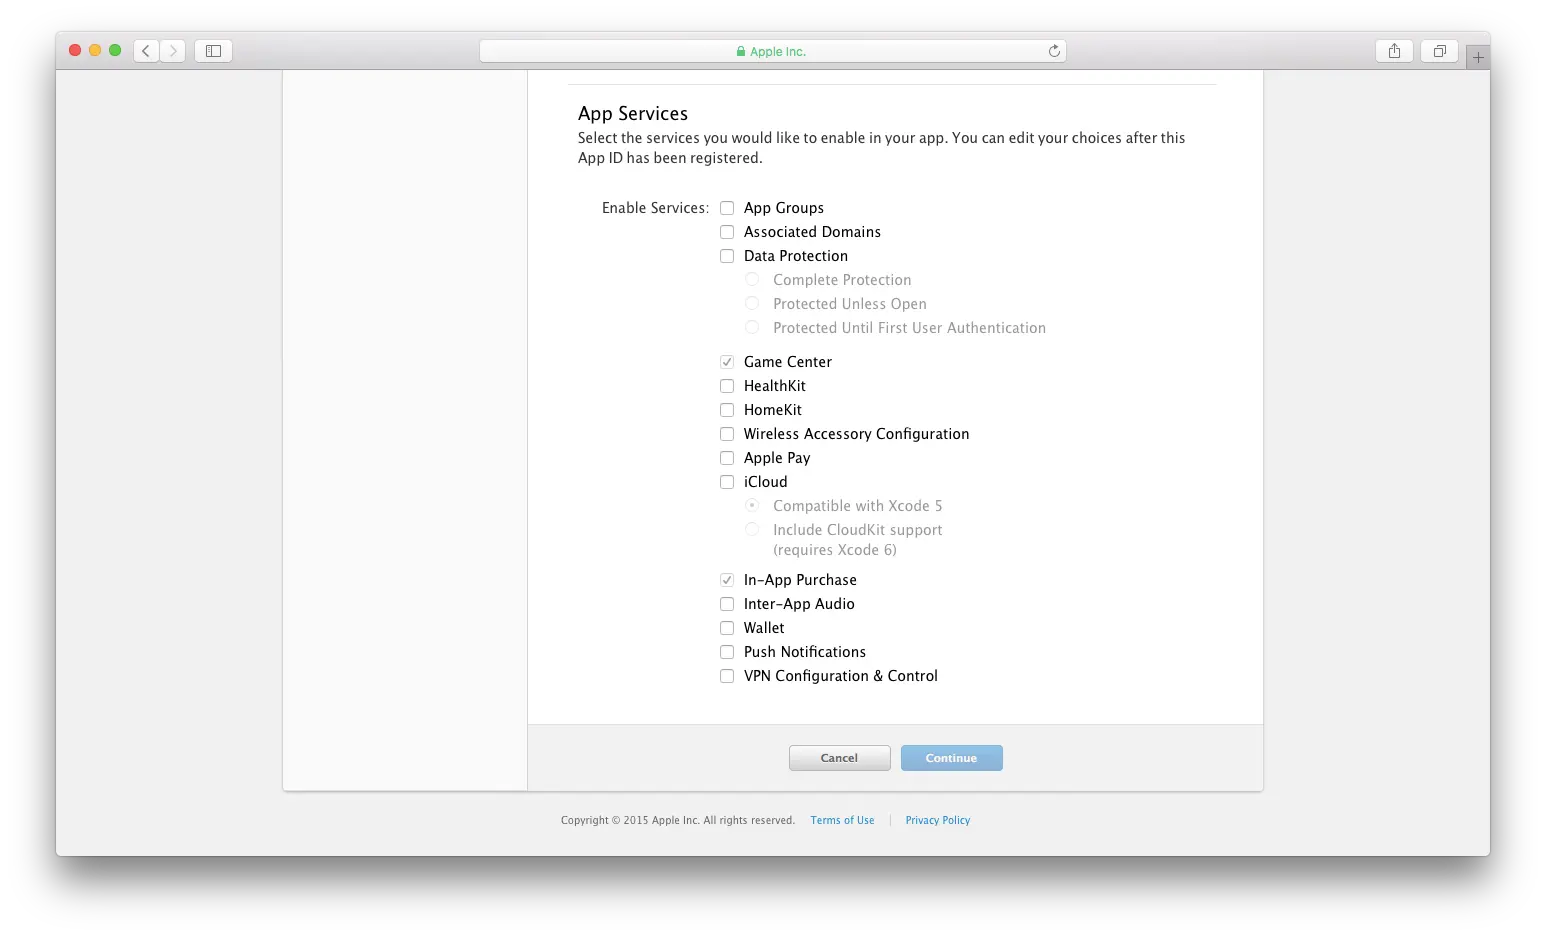Enable the Data Protection checkbox

point(727,256)
